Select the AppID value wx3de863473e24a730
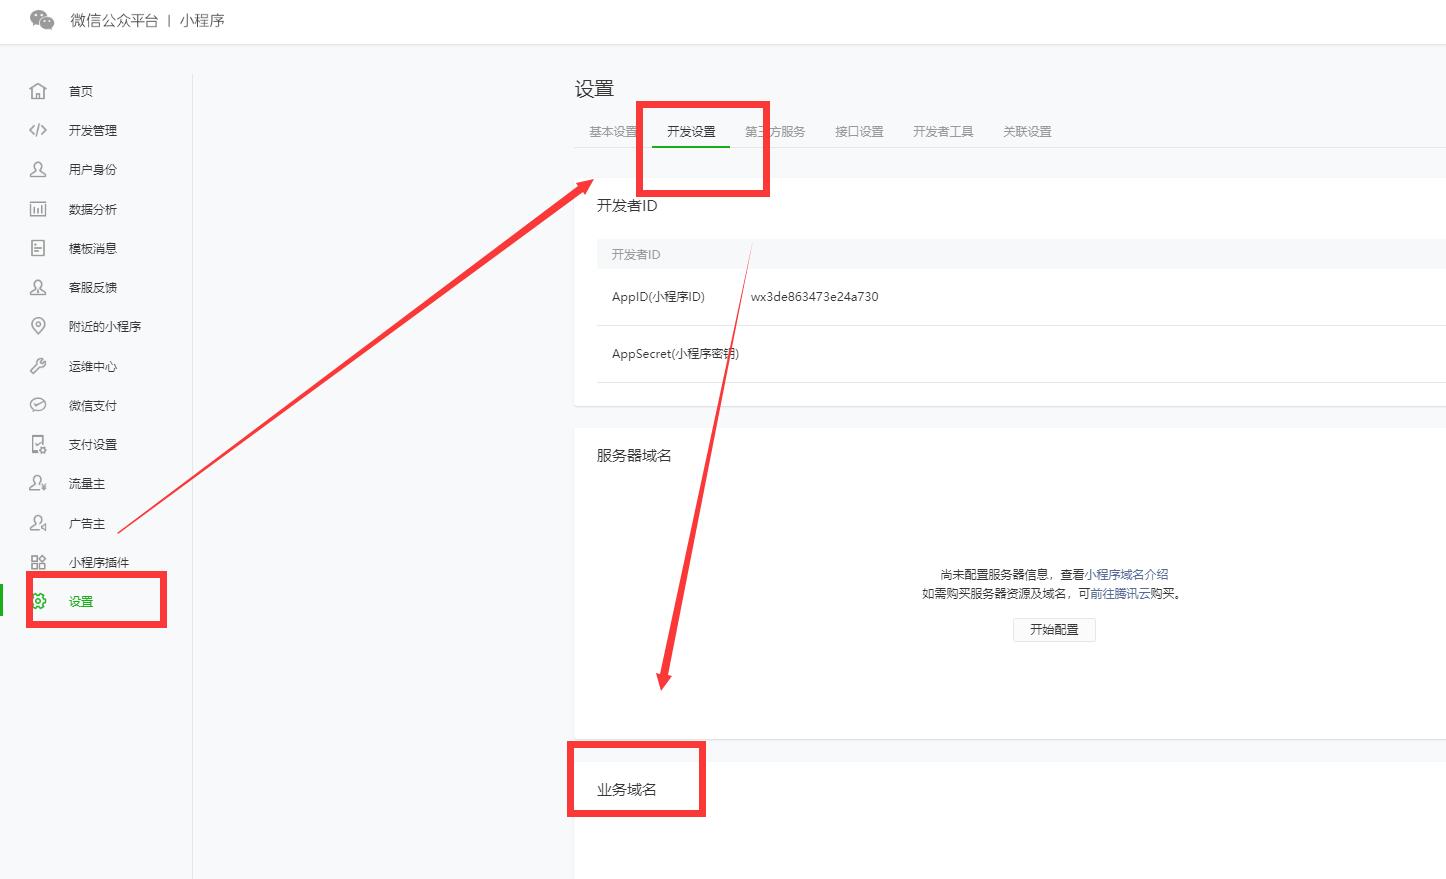 pos(814,297)
